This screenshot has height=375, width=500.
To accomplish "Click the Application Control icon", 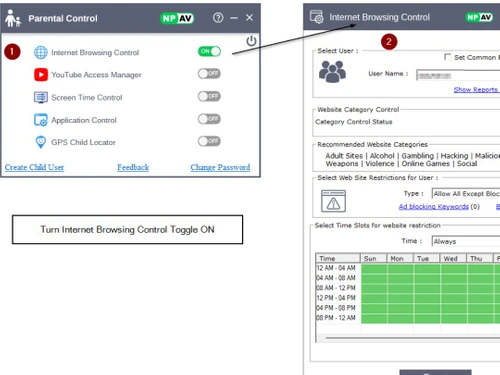I will [41, 120].
